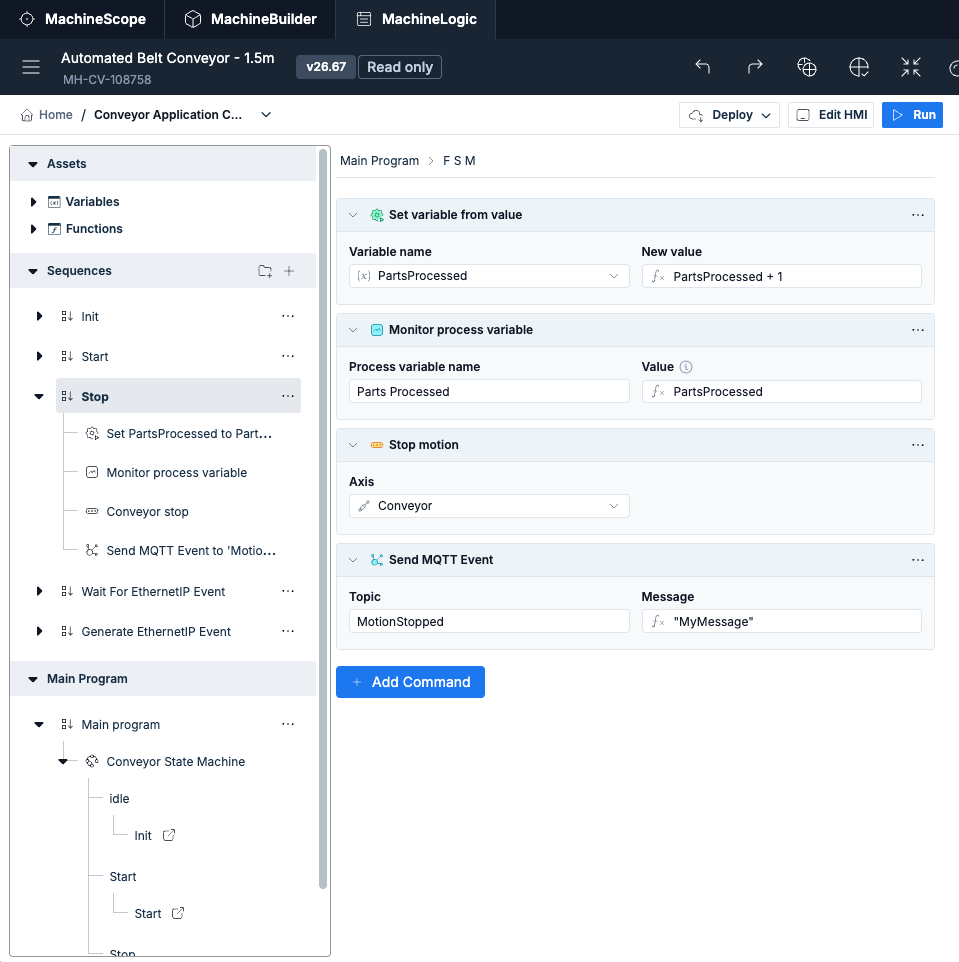Screen dimensions: 959x962
Task: Expand Wait For EthernetIP Event sequence
Action: tap(39, 591)
